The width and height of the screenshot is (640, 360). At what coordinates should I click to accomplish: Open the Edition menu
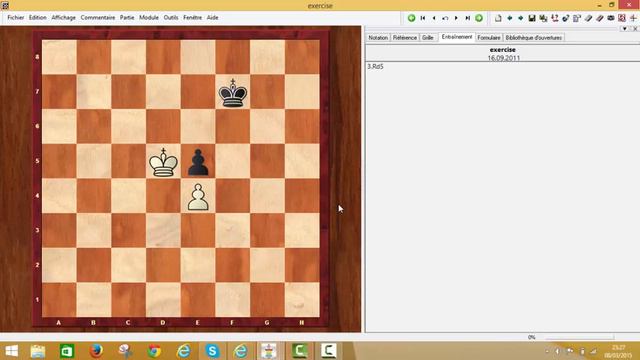click(x=38, y=18)
